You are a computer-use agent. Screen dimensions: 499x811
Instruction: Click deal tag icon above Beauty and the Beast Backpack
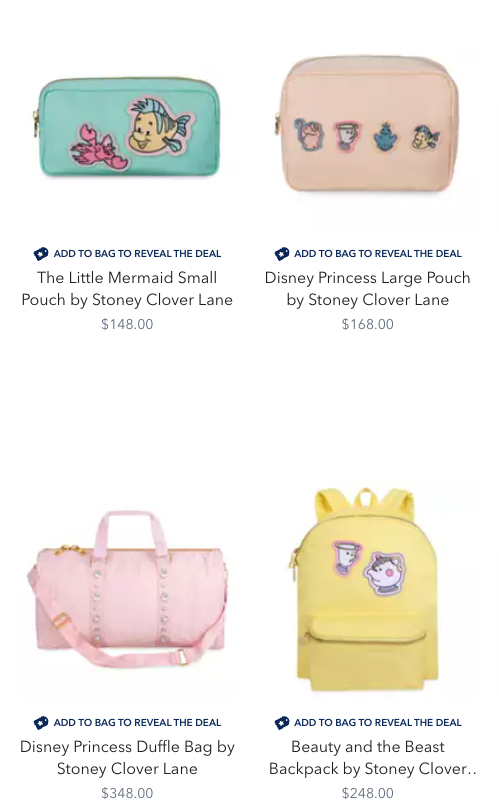pyautogui.click(x=282, y=723)
